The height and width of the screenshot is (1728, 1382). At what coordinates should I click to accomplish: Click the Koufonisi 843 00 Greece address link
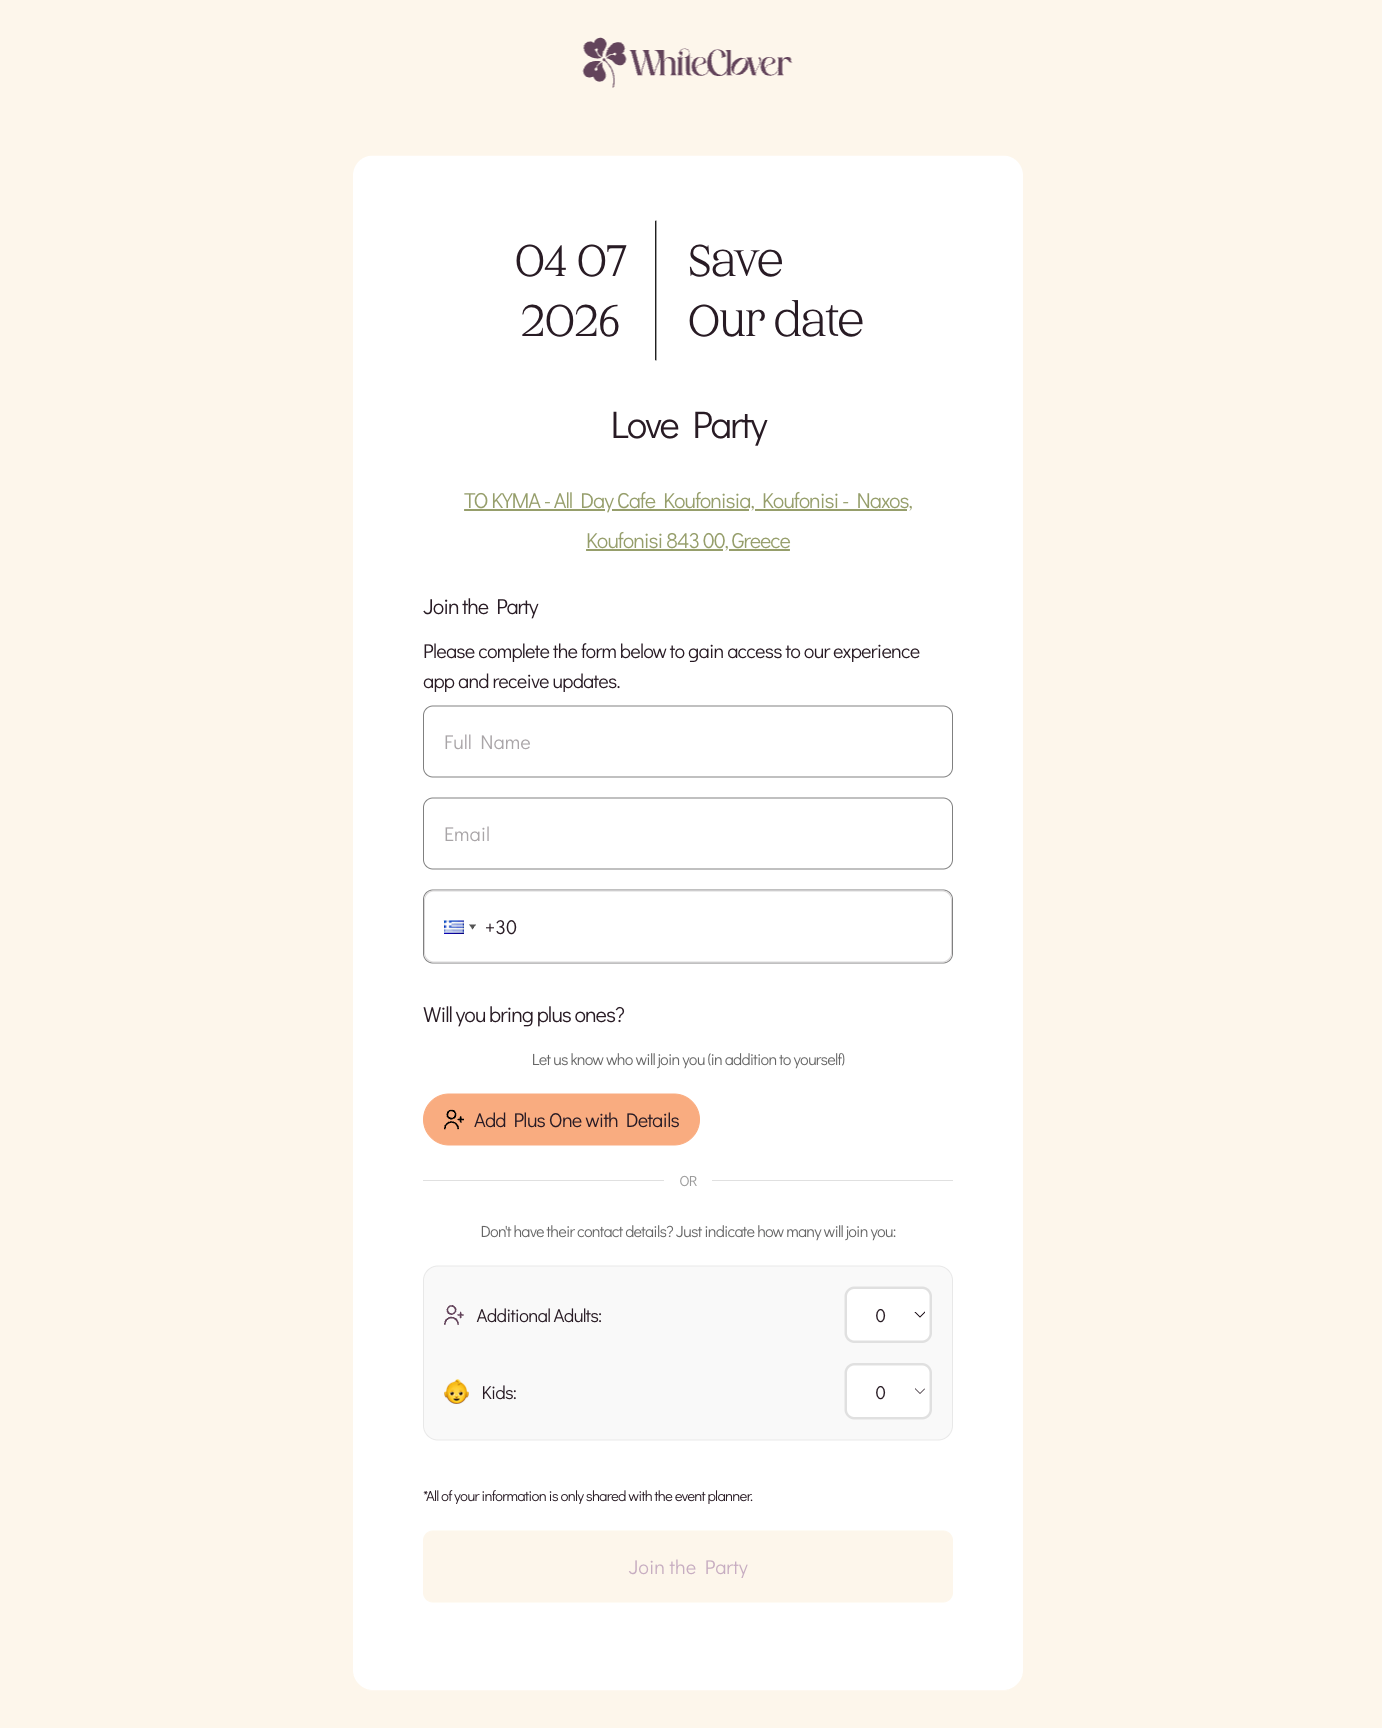687,540
